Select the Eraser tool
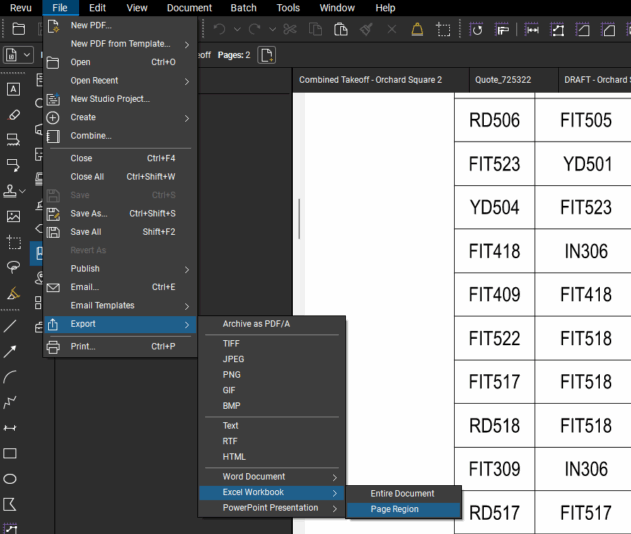 tap(13, 114)
